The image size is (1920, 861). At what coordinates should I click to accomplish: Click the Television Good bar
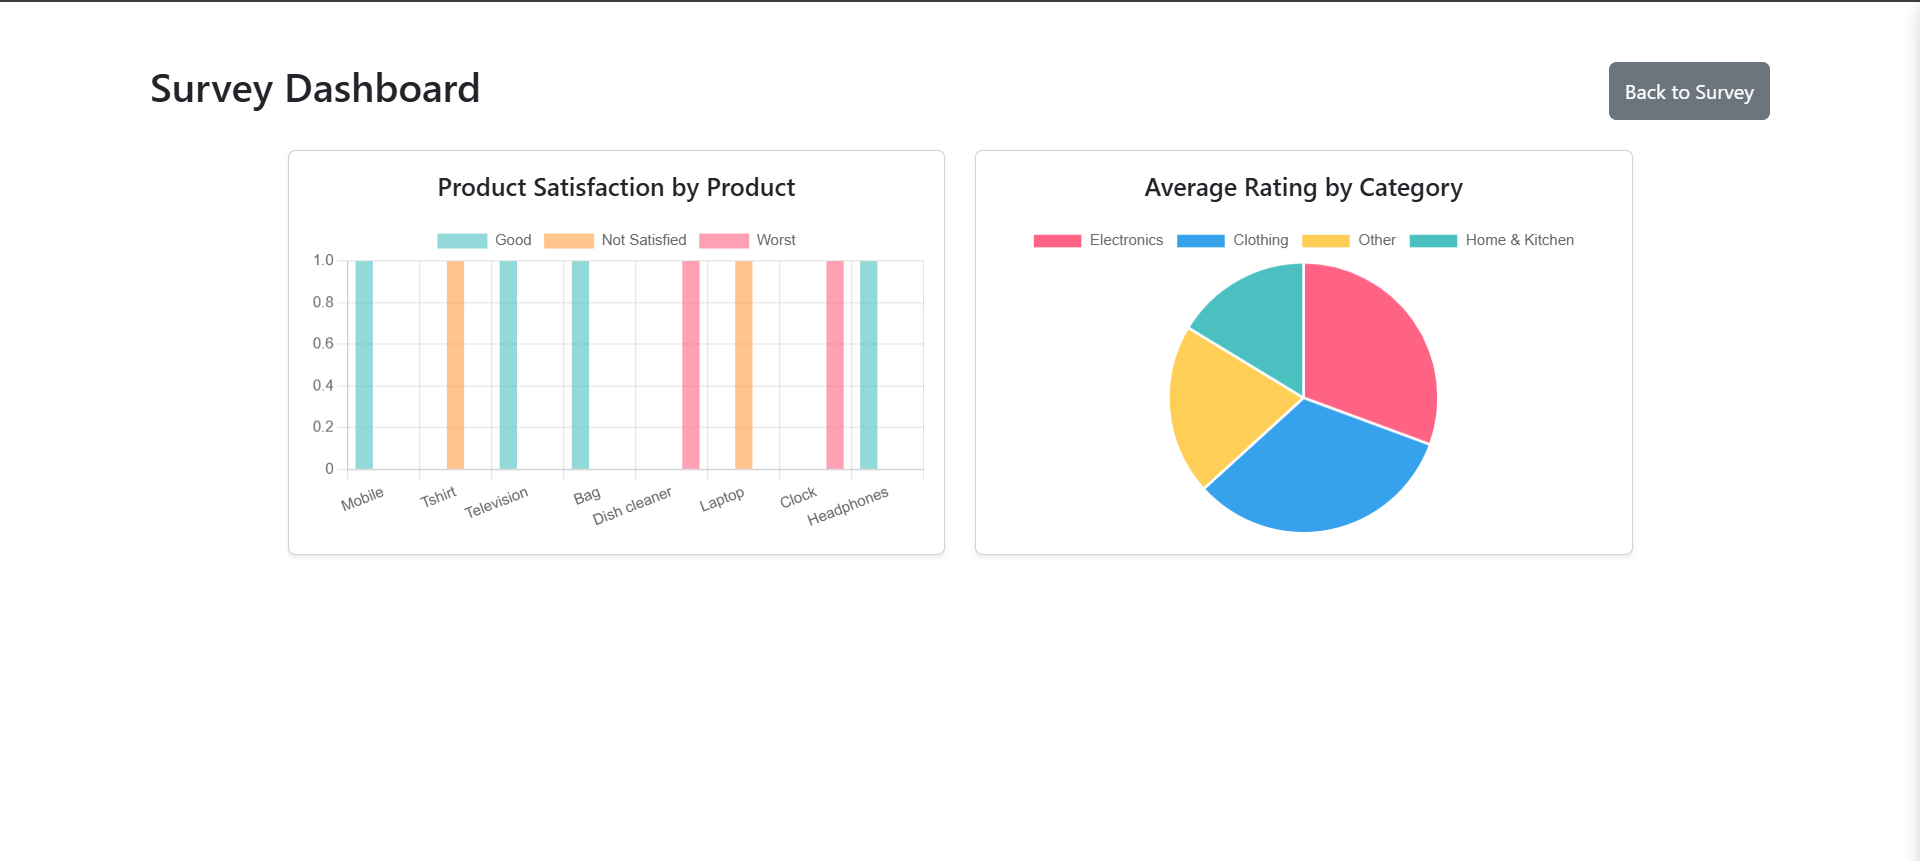pyautogui.click(x=508, y=365)
